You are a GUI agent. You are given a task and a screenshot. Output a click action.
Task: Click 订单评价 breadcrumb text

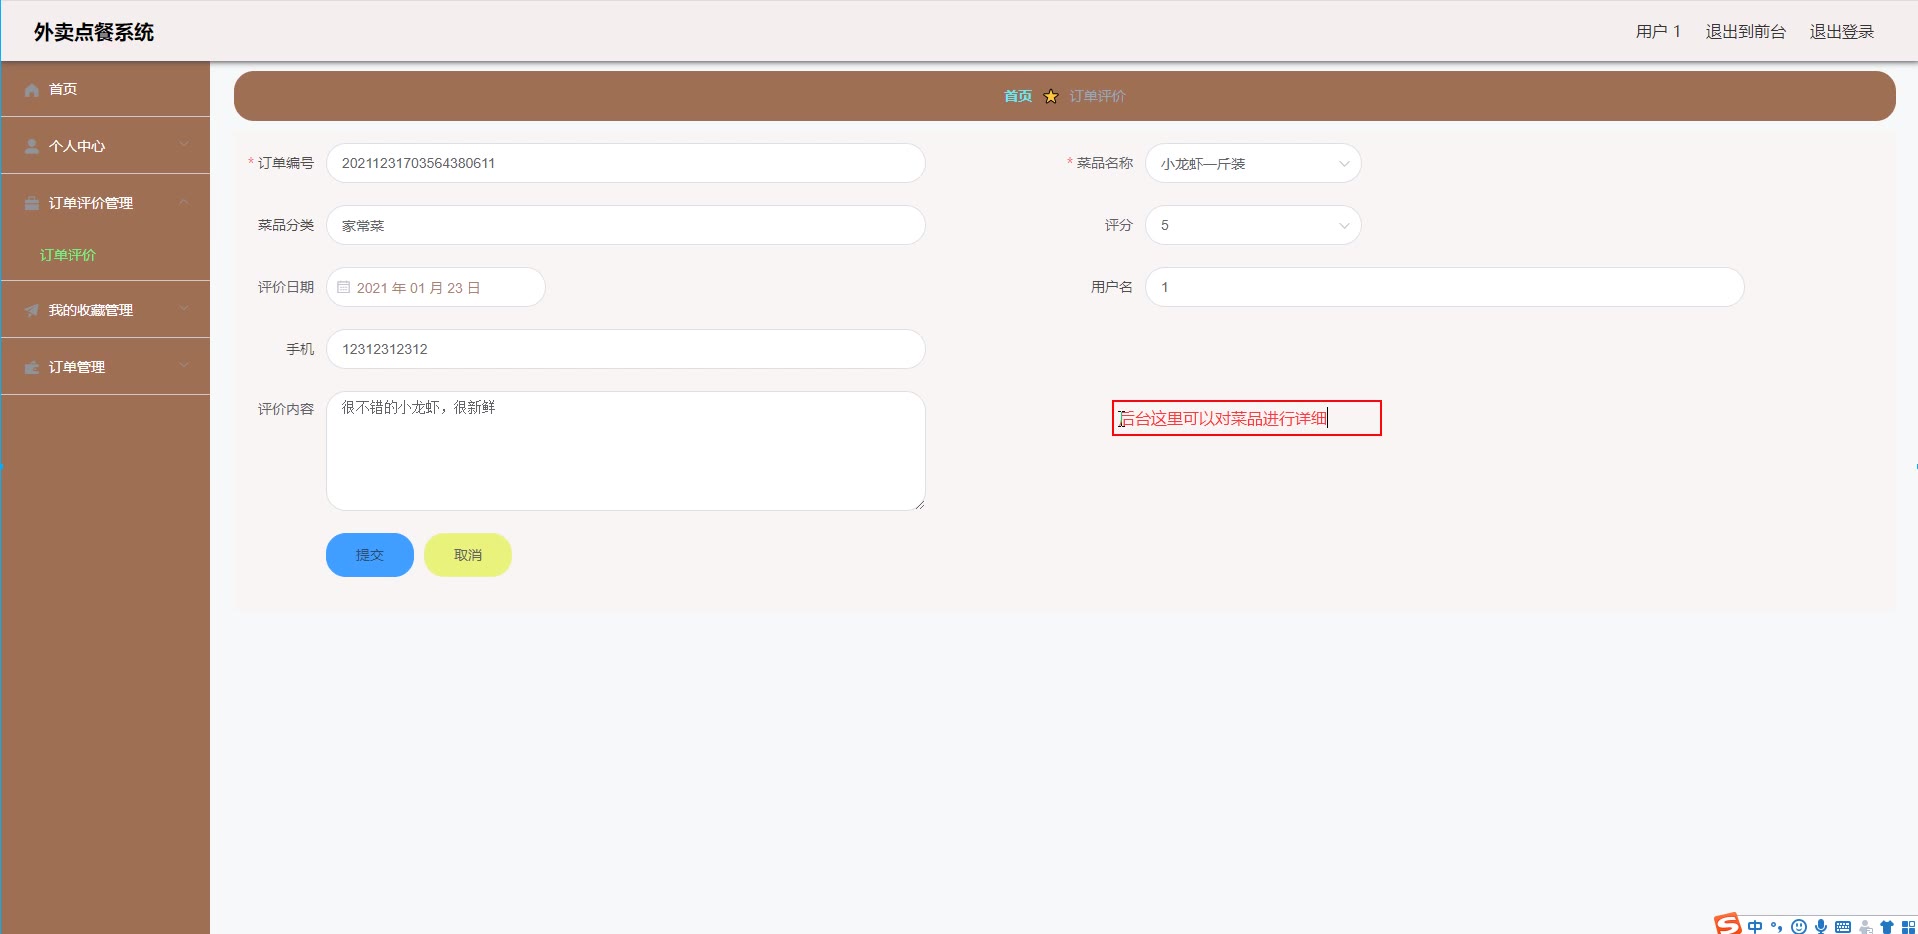pyautogui.click(x=1097, y=96)
